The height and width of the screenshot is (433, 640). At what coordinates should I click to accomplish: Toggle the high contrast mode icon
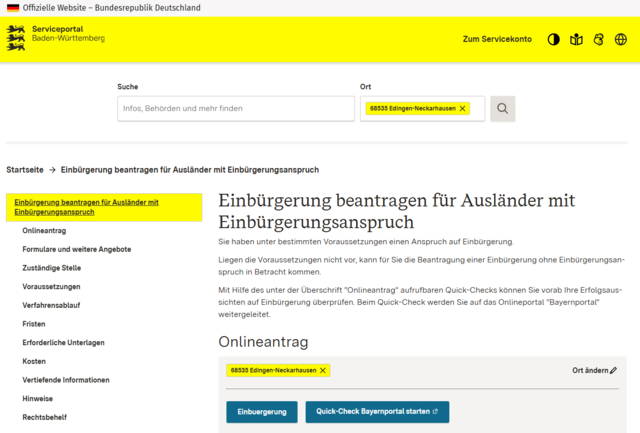click(x=553, y=39)
